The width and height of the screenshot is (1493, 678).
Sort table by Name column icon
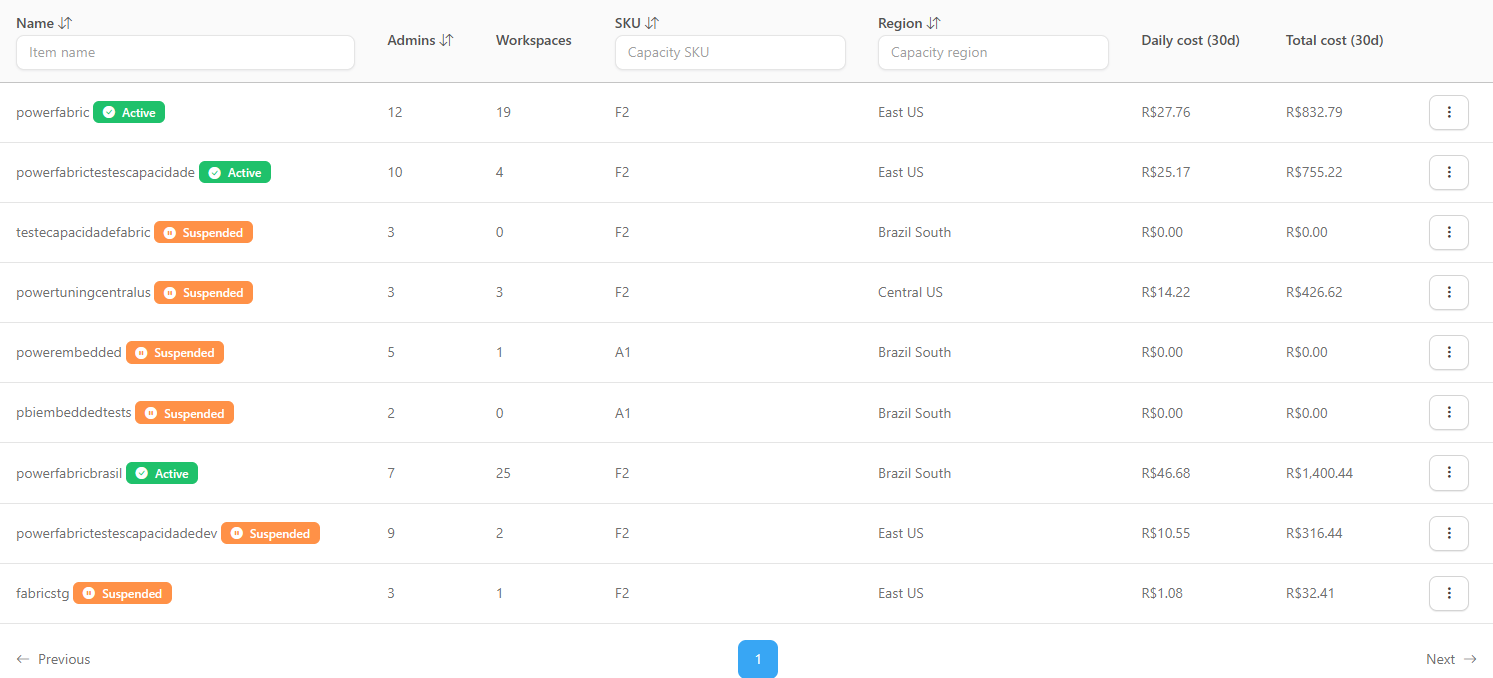pos(66,23)
